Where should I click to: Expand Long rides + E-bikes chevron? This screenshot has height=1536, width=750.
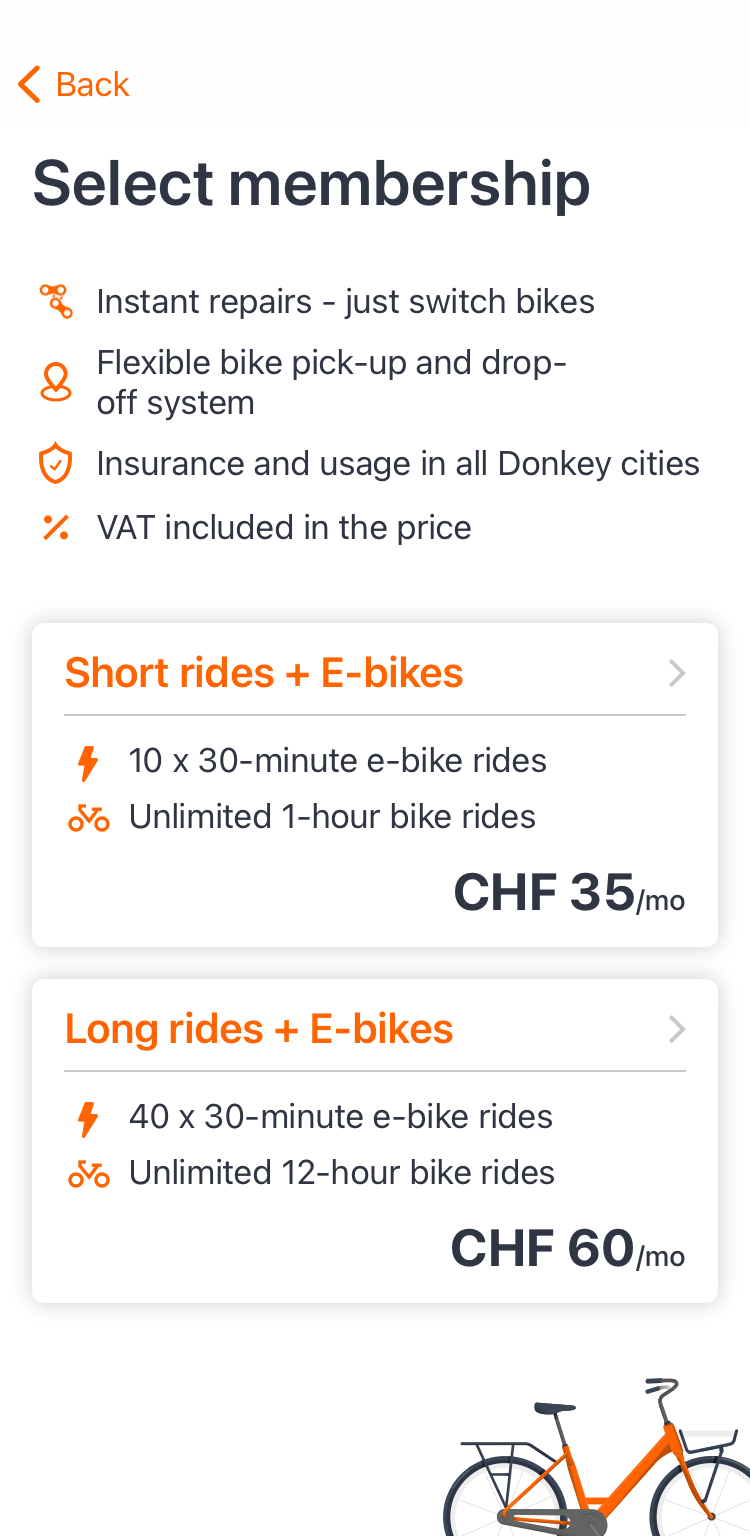click(677, 1030)
